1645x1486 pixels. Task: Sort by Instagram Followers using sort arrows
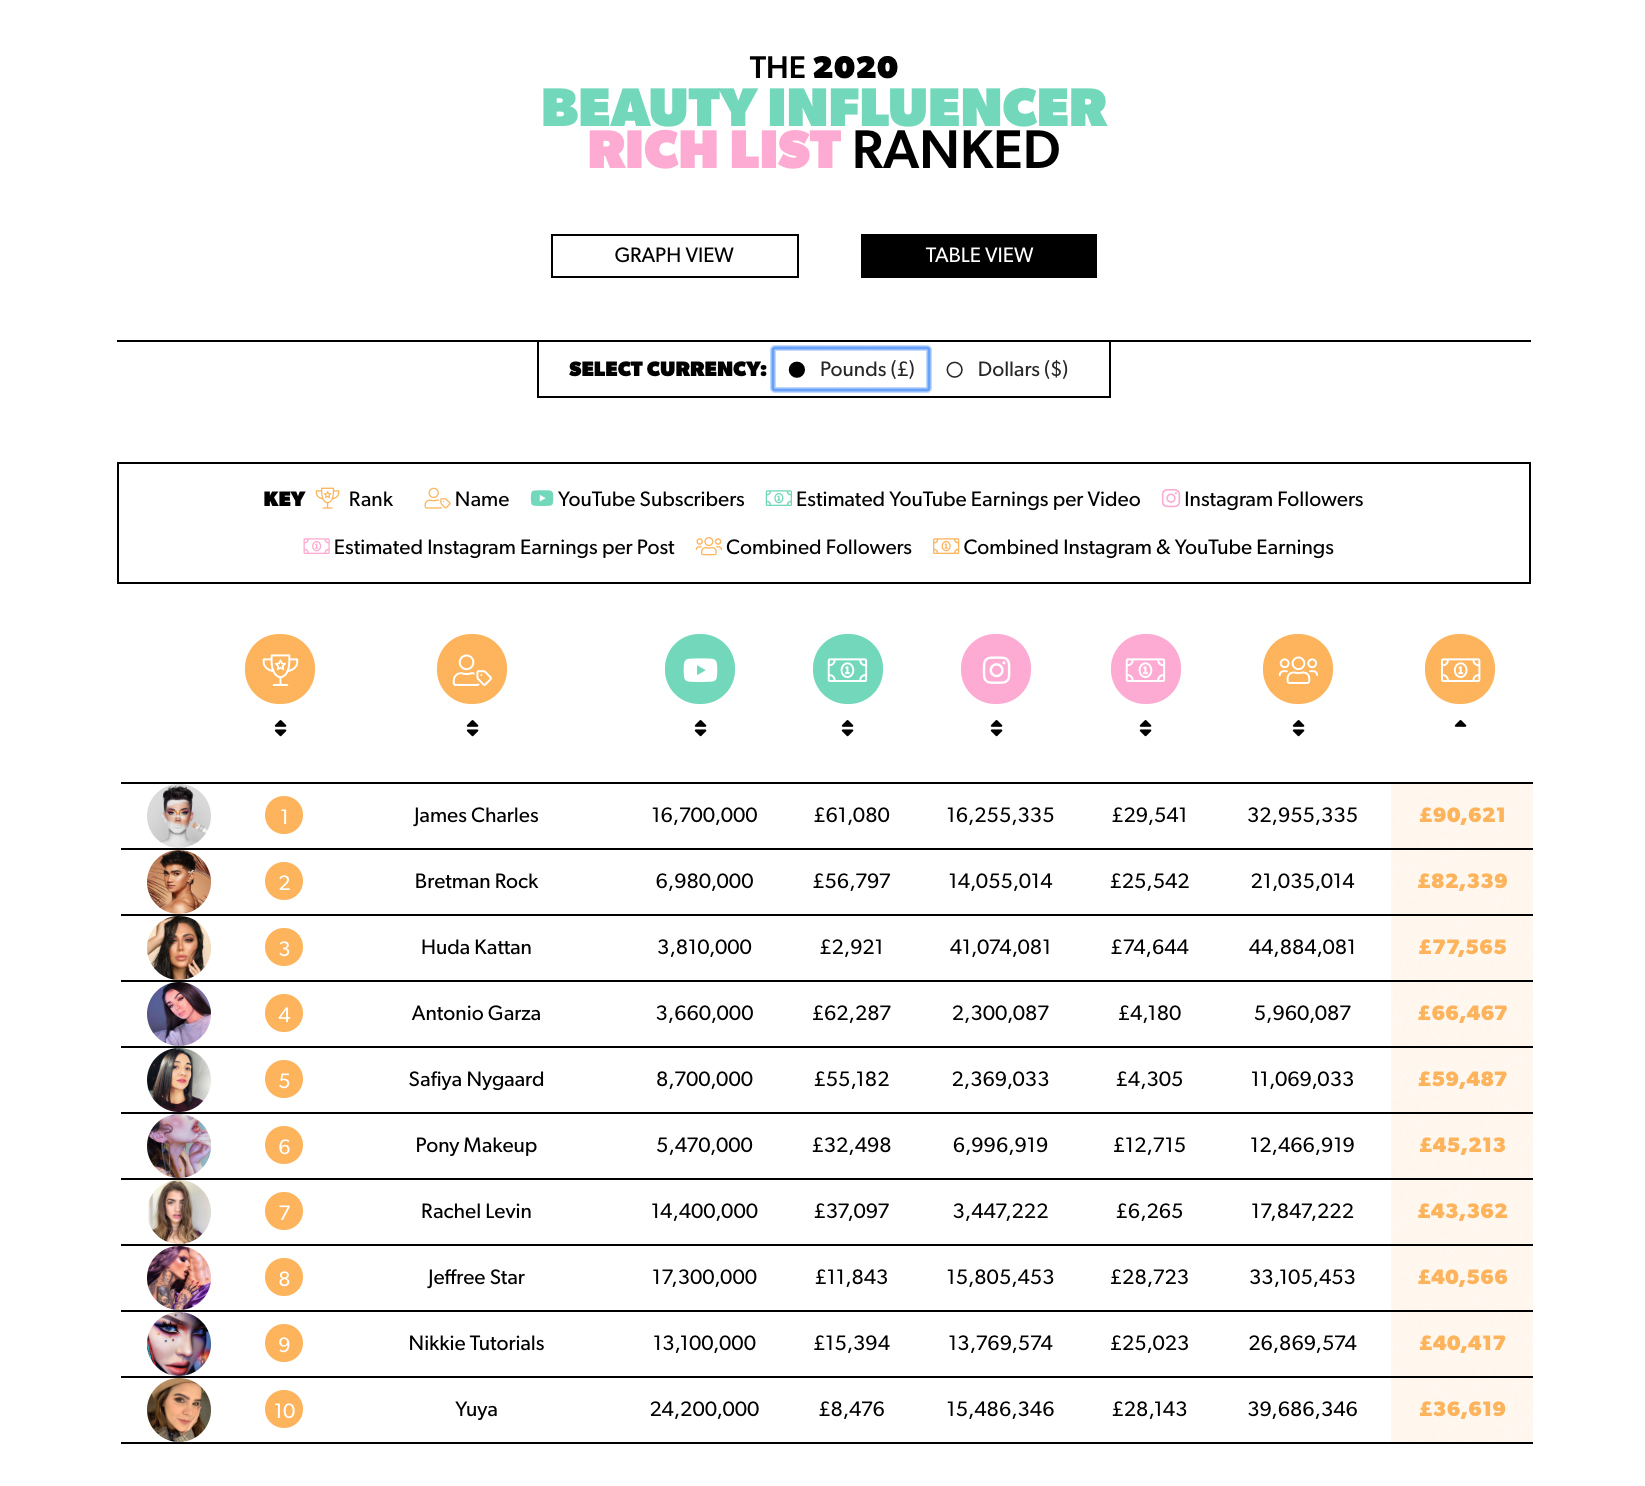point(996,728)
